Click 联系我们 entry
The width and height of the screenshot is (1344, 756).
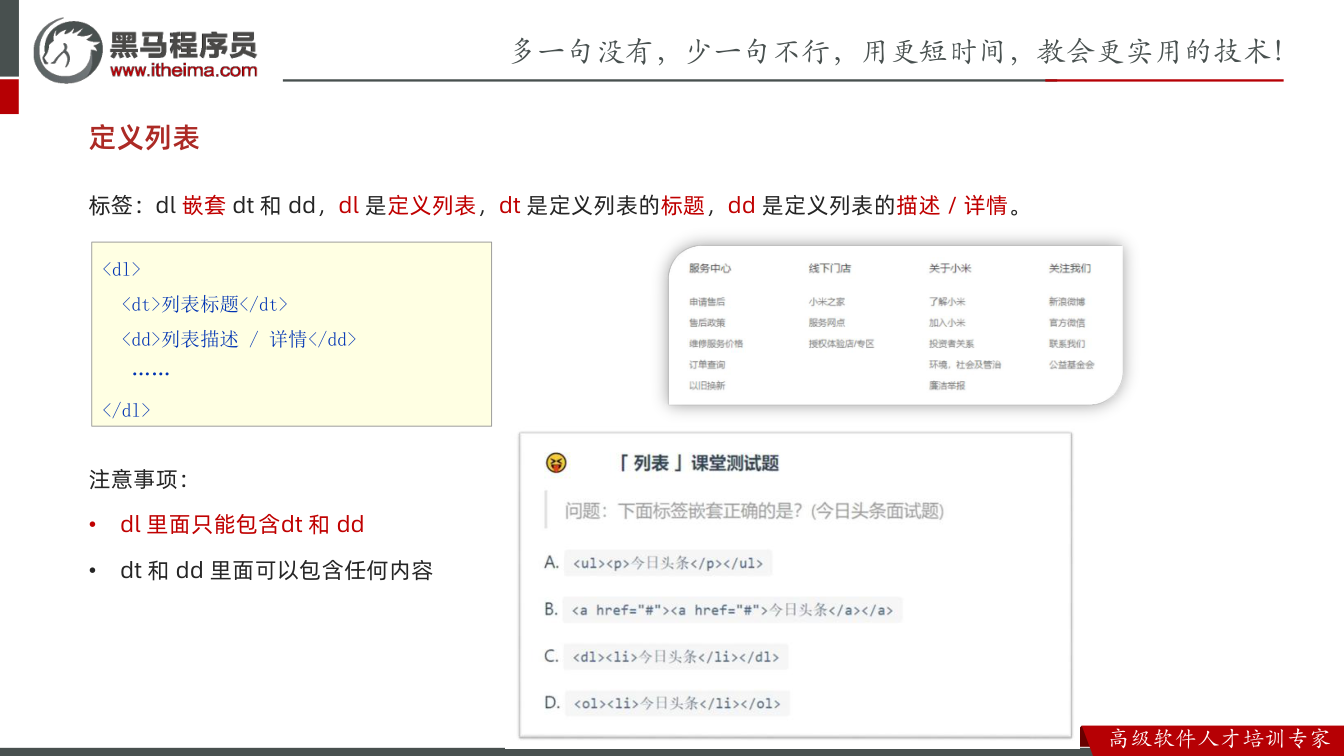point(1067,344)
